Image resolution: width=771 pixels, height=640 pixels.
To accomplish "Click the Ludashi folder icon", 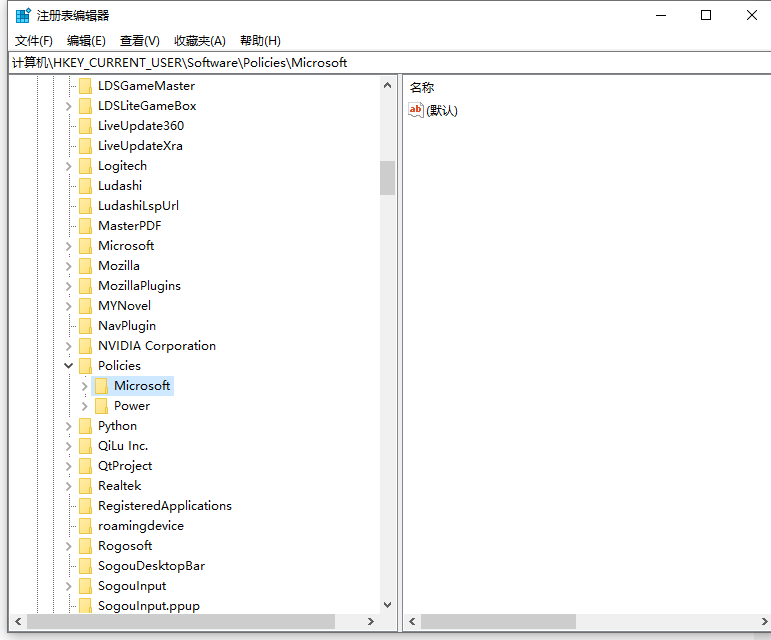I will pyautogui.click(x=86, y=186).
